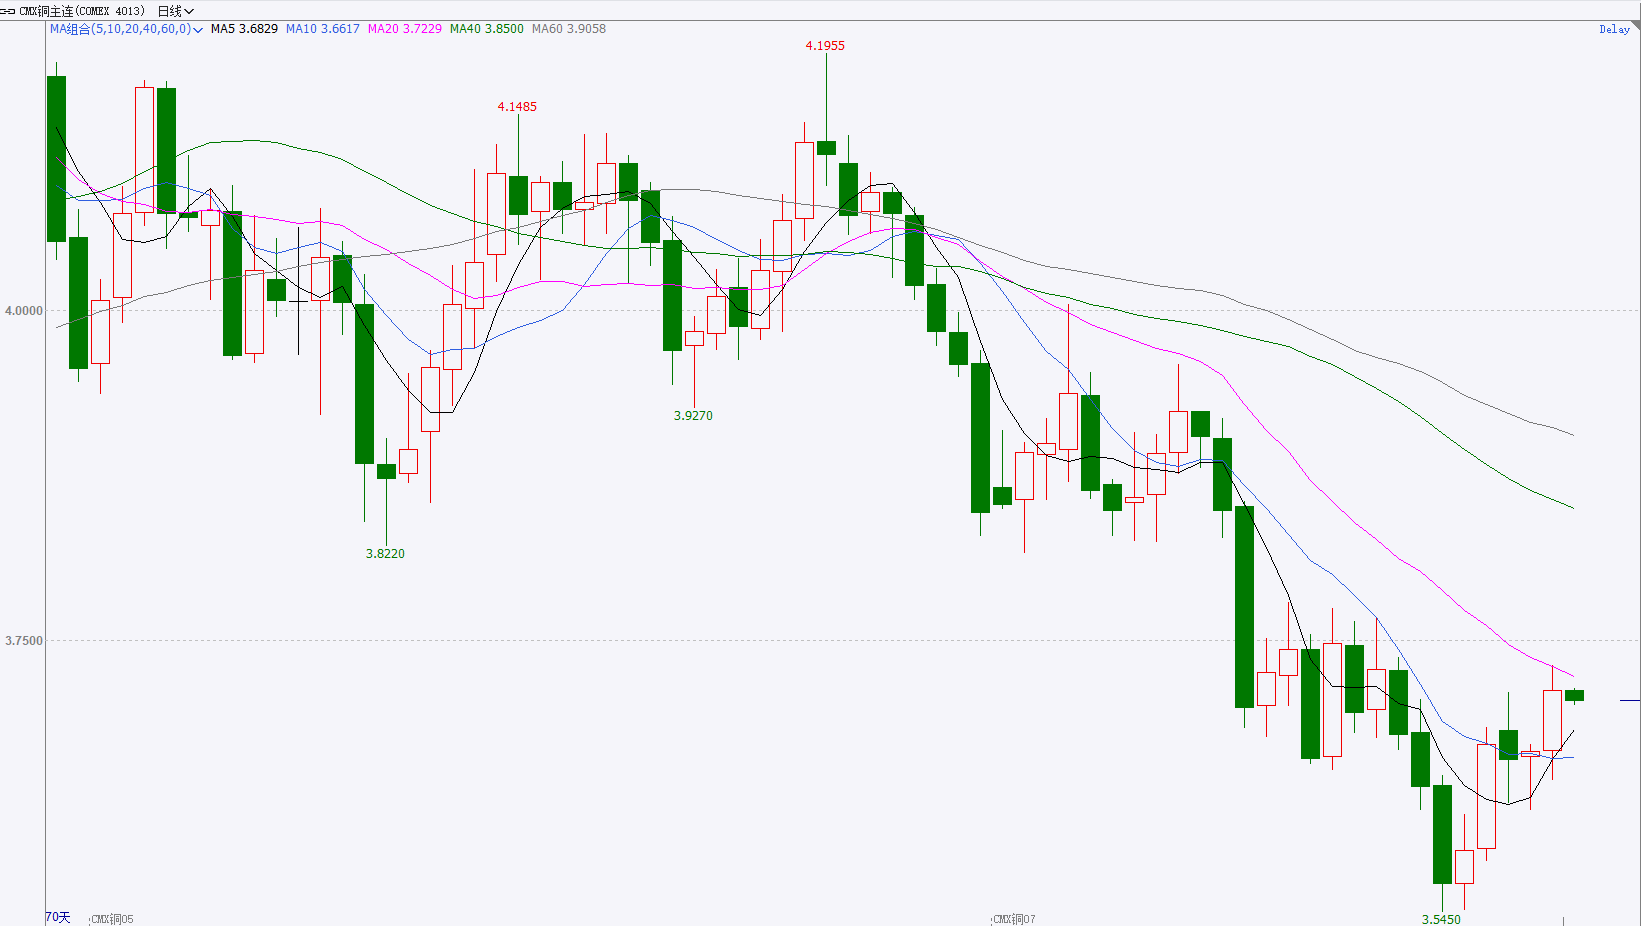Select the MA60 3.9058 legend label
This screenshot has height=926, width=1641.
click(569, 29)
